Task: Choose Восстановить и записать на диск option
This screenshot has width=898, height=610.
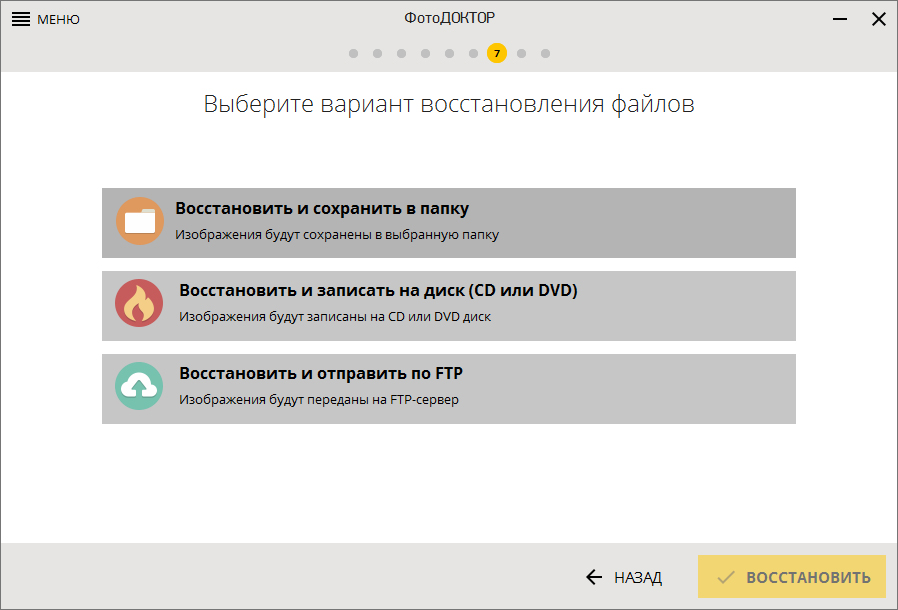Action: (x=449, y=306)
